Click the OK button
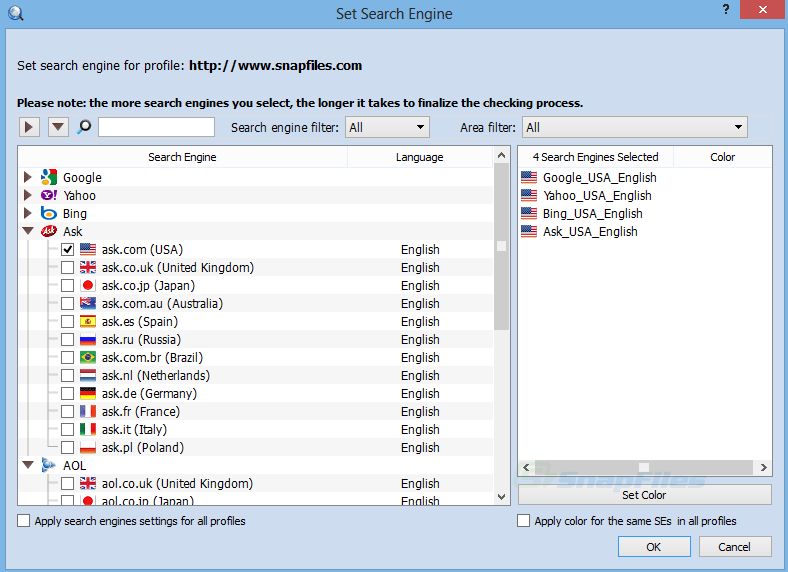788x572 pixels. tap(653, 547)
